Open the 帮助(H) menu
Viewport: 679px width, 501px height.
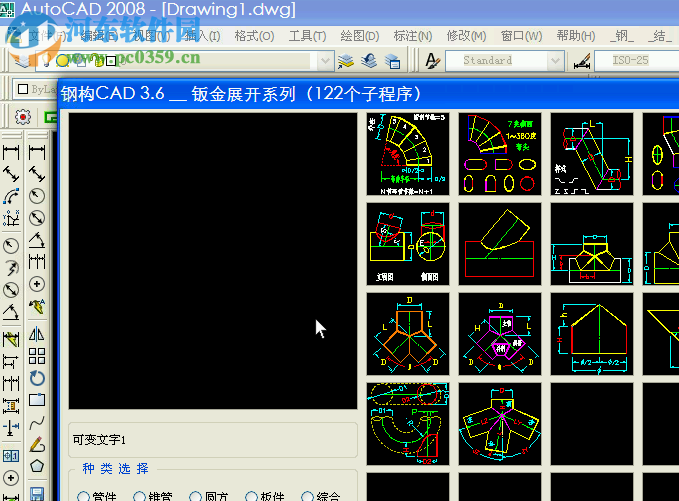point(576,36)
